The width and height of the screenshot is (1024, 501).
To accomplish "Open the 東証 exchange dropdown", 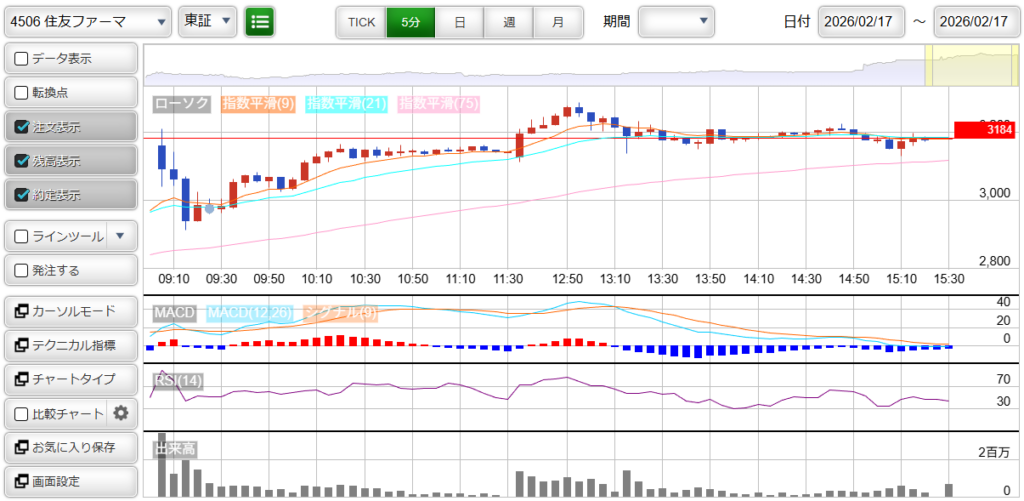I will pyautogui.click(x=207, y=21).
